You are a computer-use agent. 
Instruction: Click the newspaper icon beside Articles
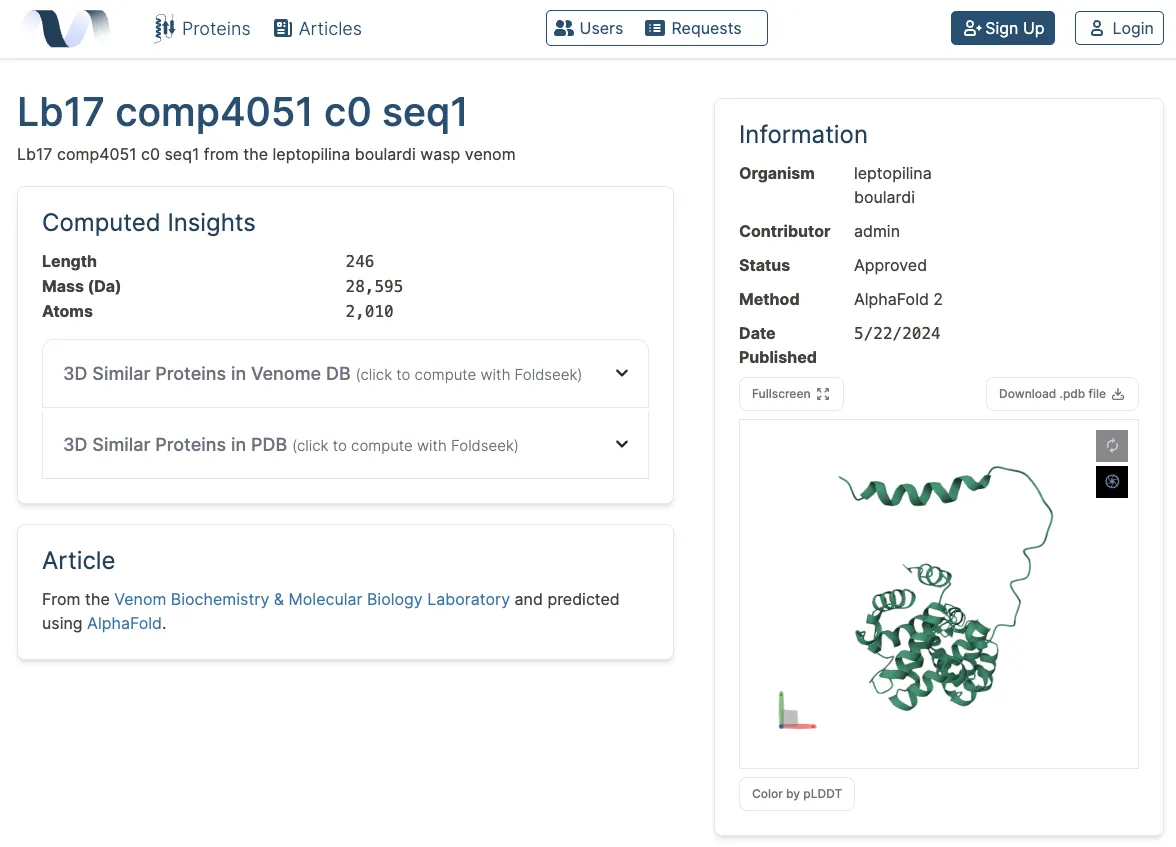283,29
